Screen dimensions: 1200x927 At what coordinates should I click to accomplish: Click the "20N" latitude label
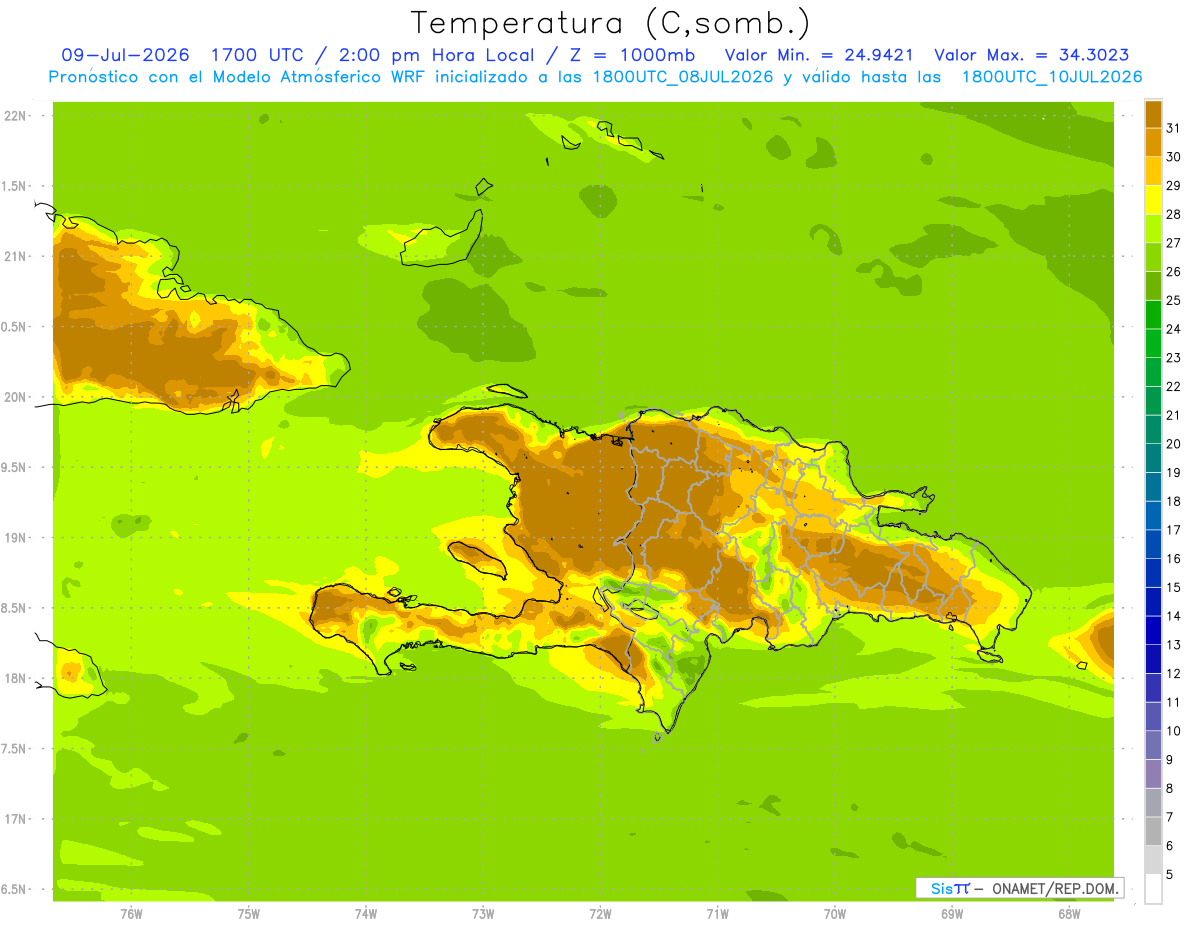pos(15,397)
